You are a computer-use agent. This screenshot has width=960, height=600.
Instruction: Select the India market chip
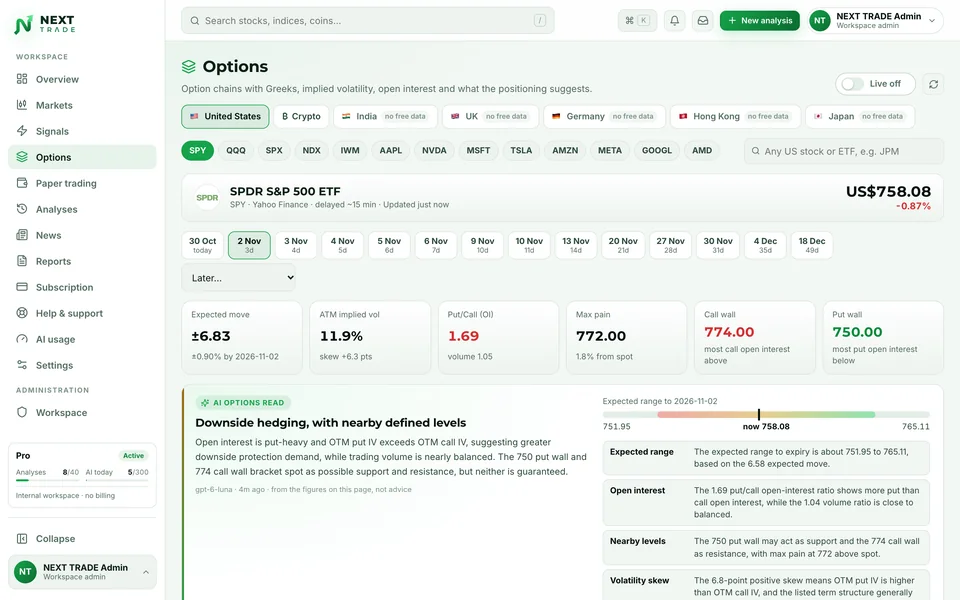pyautogui.click(x=385, y=116)
